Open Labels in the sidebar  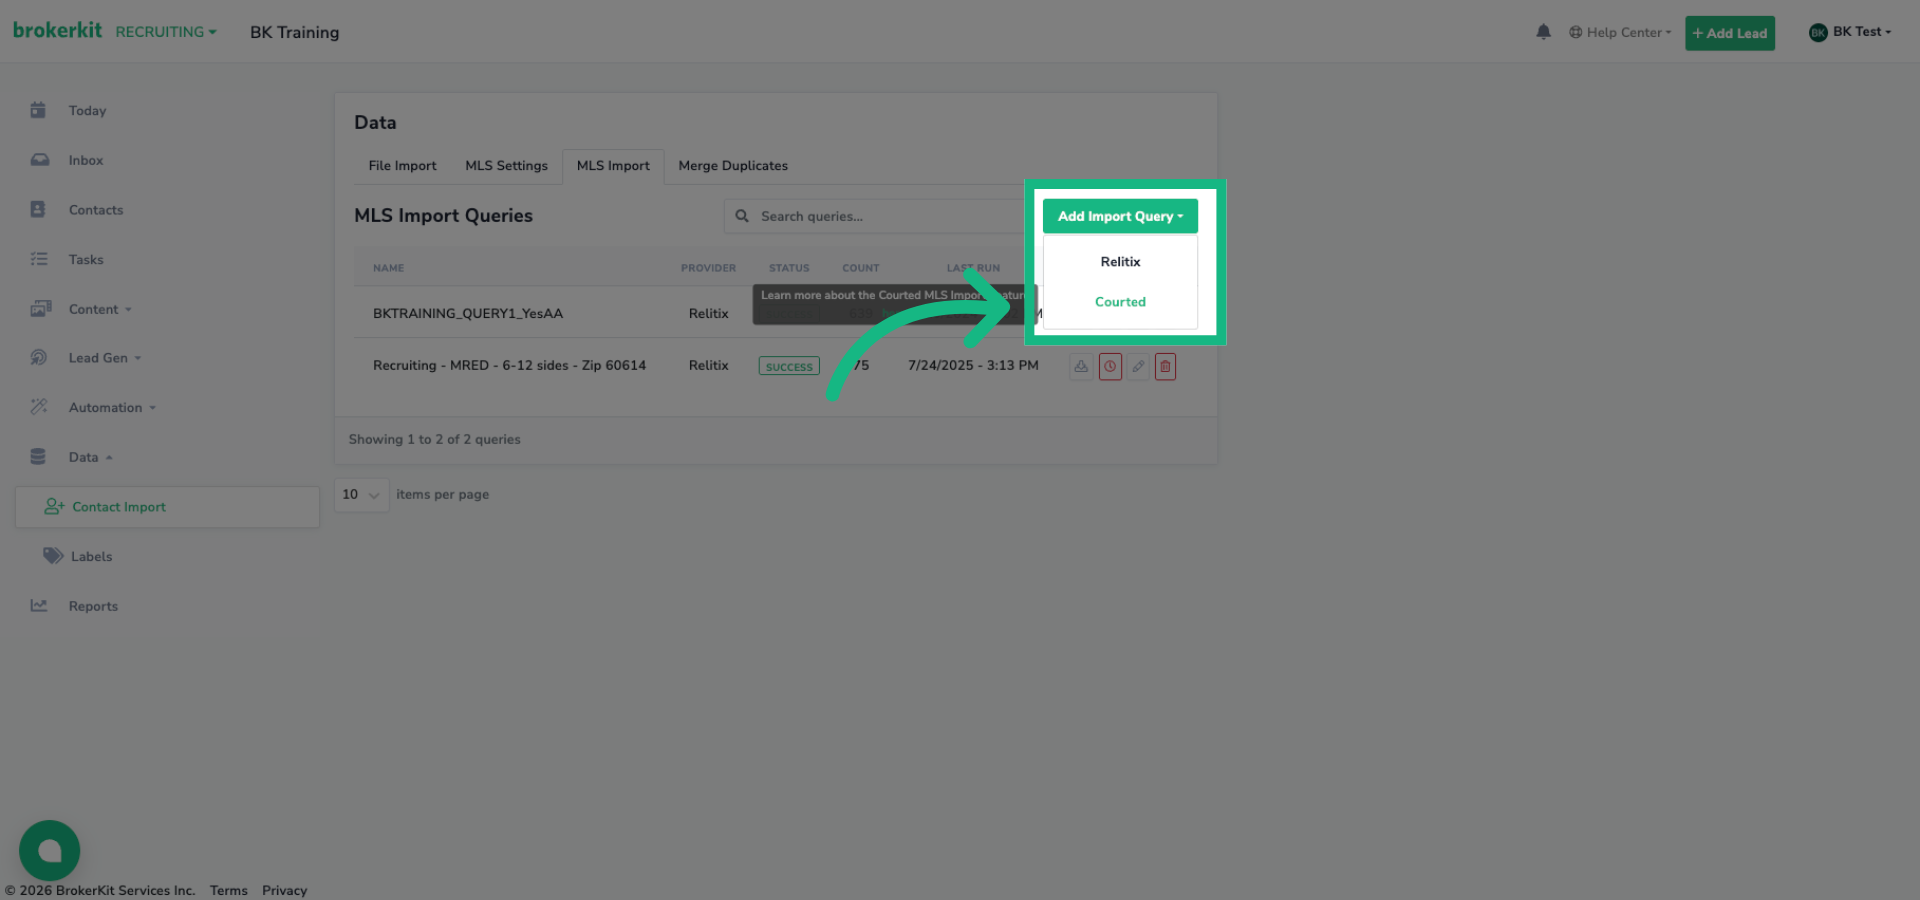click(x=91, y=556)
